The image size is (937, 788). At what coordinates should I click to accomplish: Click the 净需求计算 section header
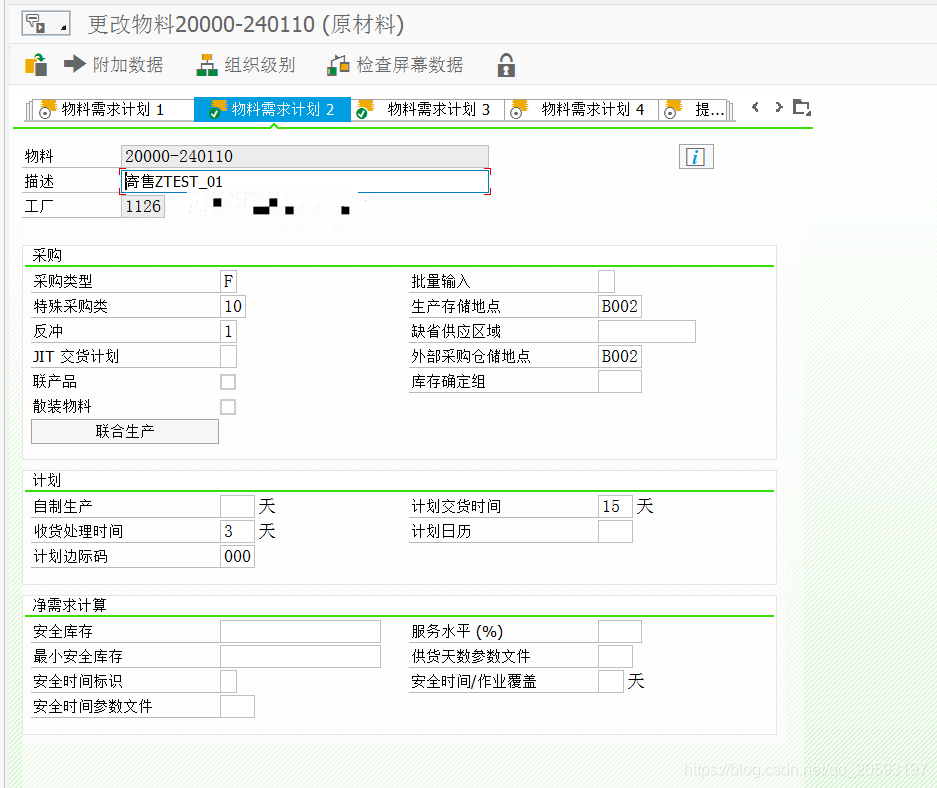click(69, 606)
